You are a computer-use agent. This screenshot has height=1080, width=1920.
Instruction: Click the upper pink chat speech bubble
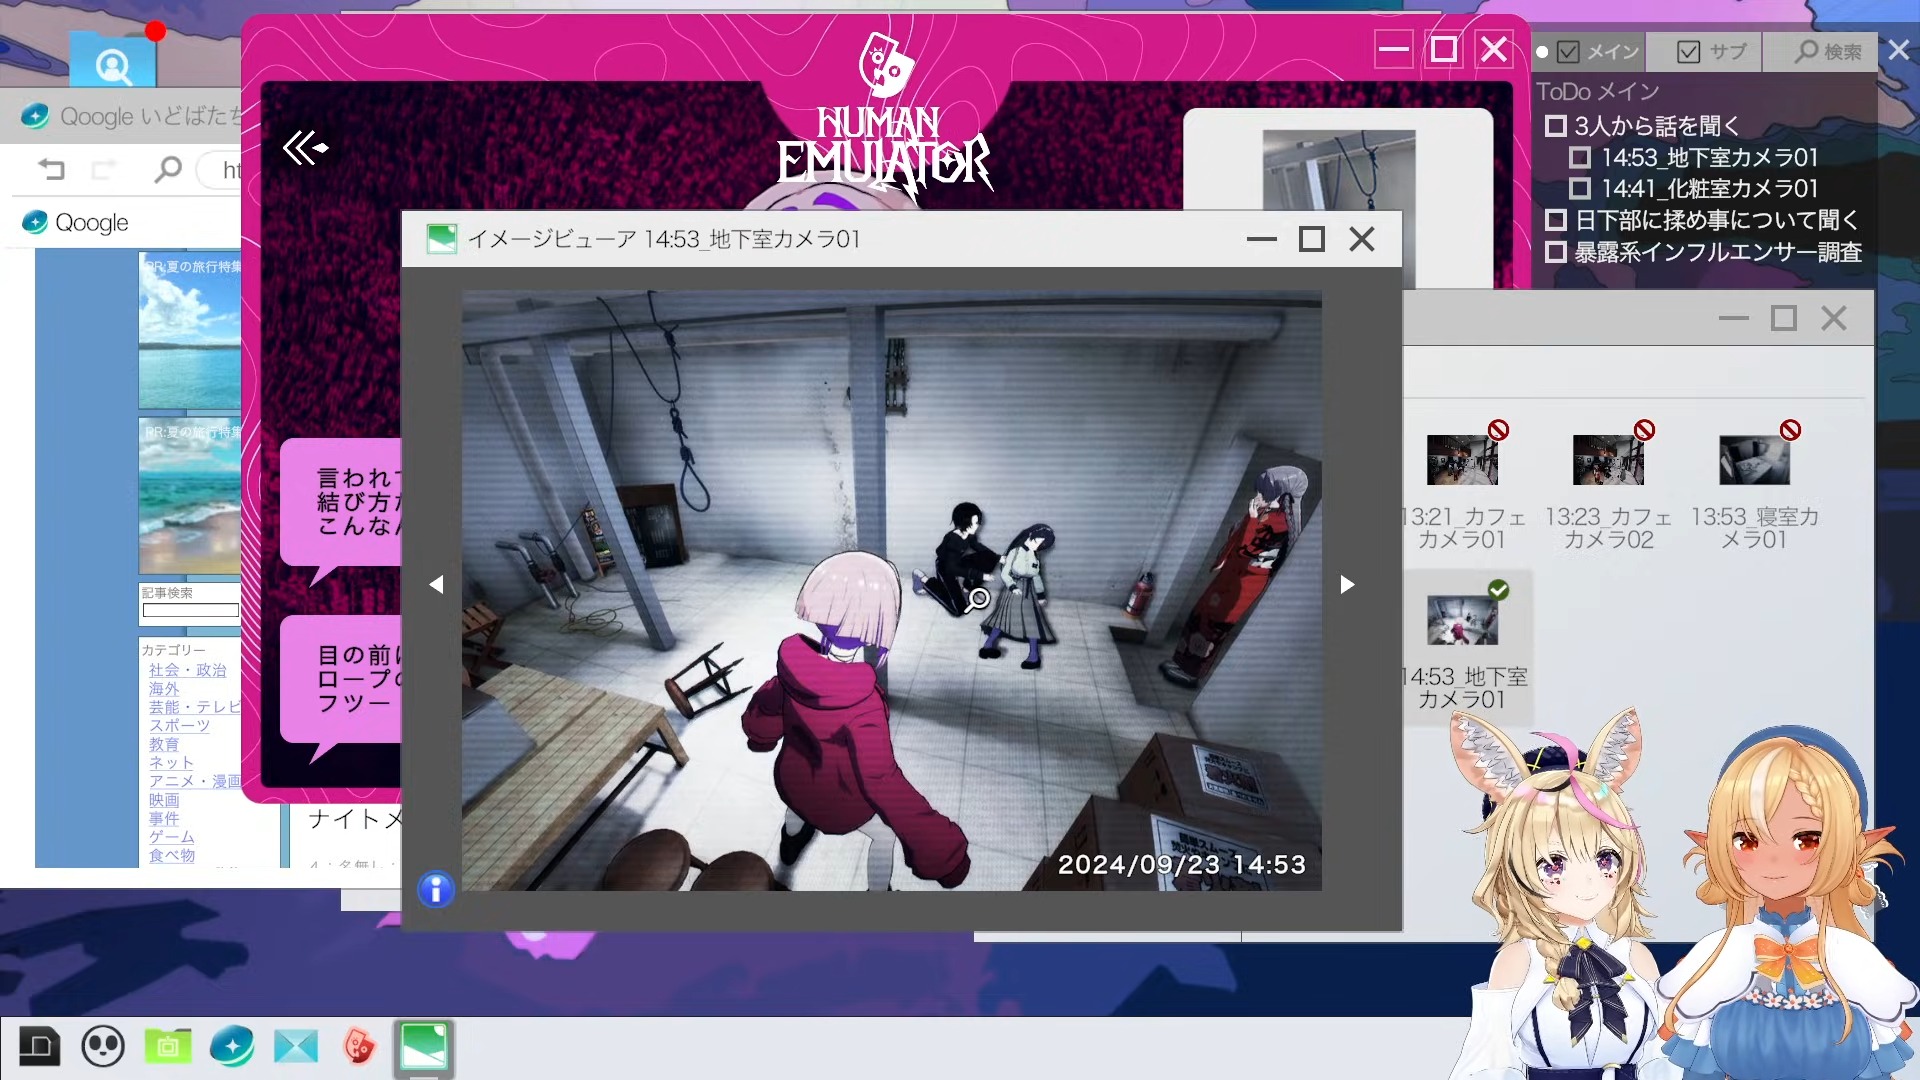[x=341, y=503]
